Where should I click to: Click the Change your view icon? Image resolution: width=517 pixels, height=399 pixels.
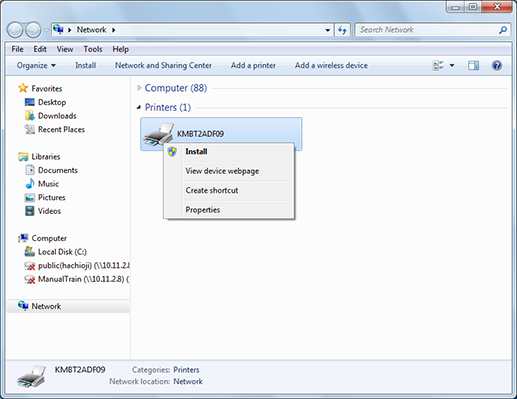click(x=438, y=65)
